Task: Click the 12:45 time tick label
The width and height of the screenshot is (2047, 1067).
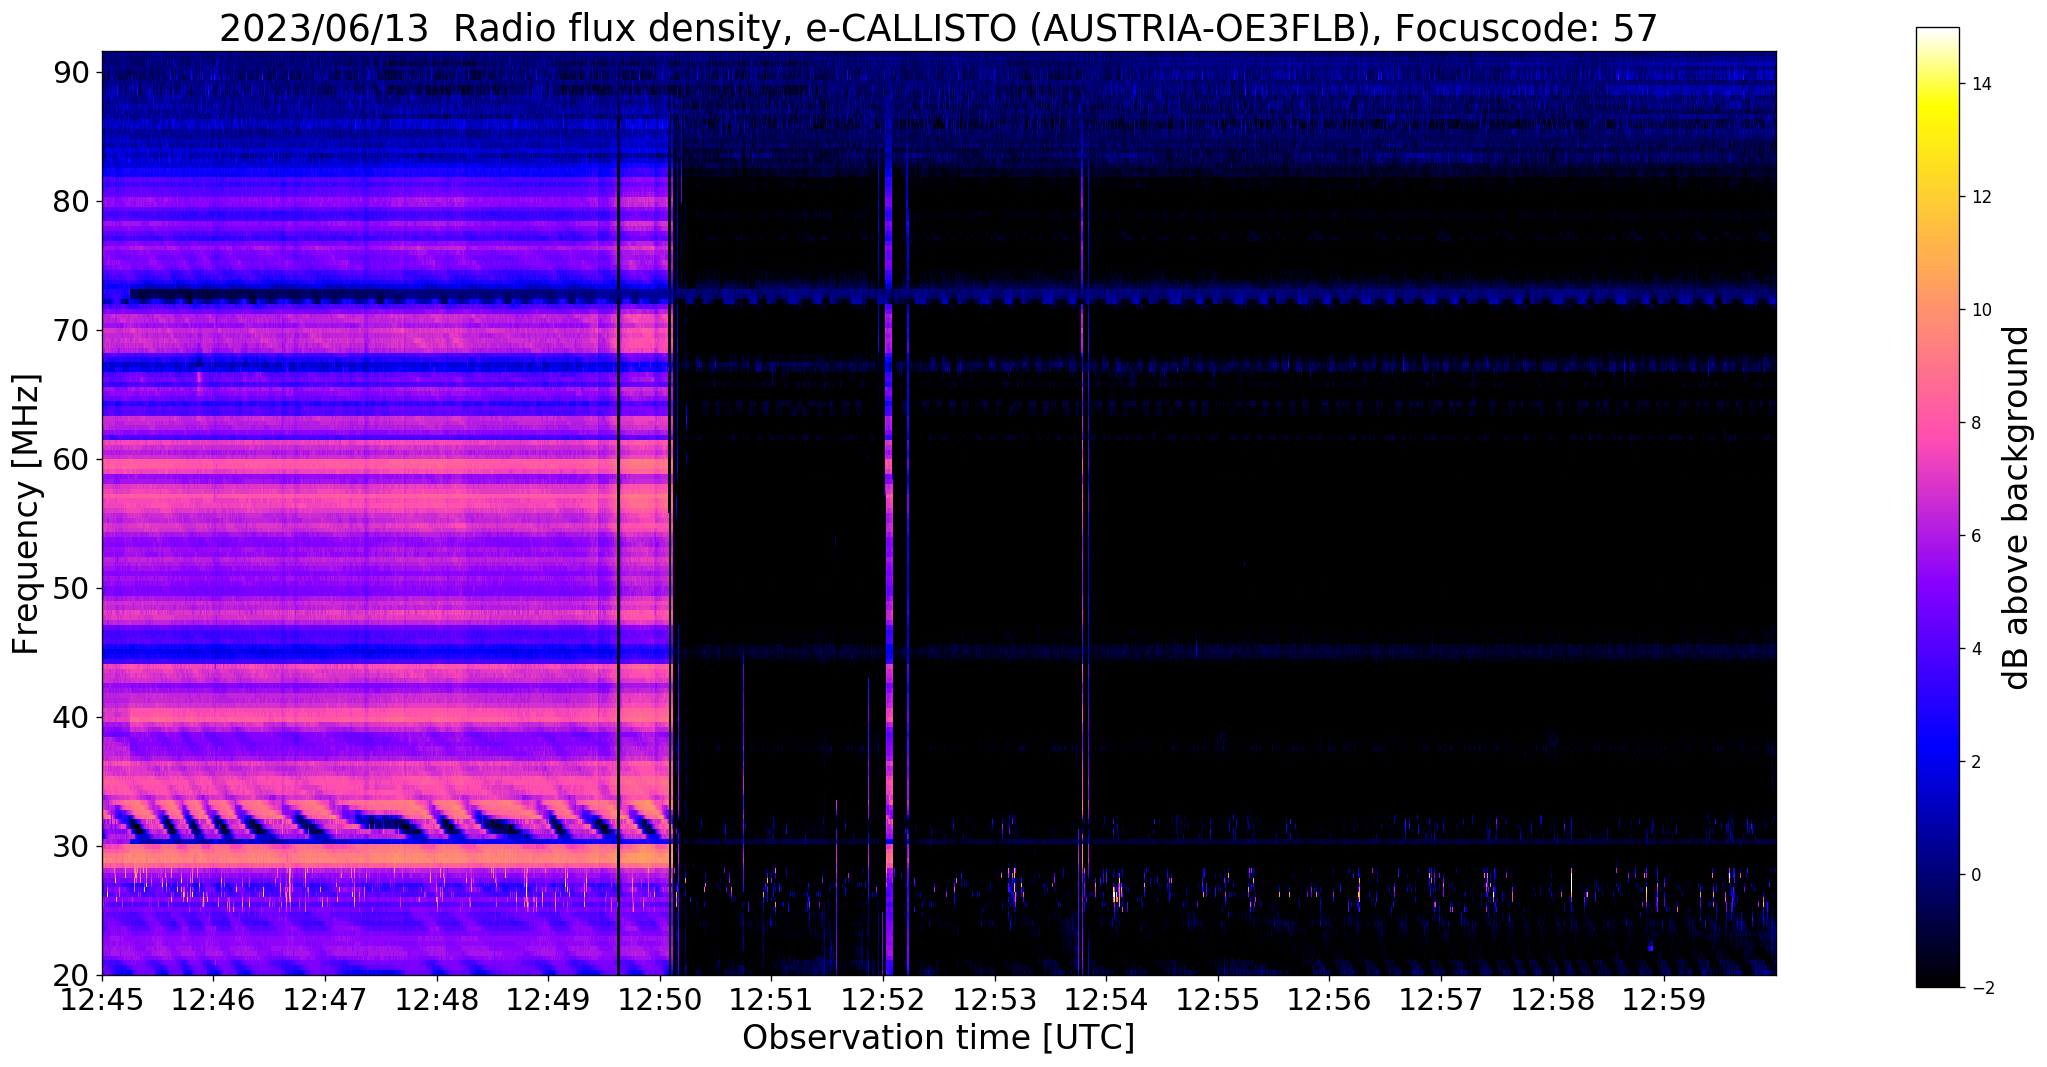Action: pos(102,999)
